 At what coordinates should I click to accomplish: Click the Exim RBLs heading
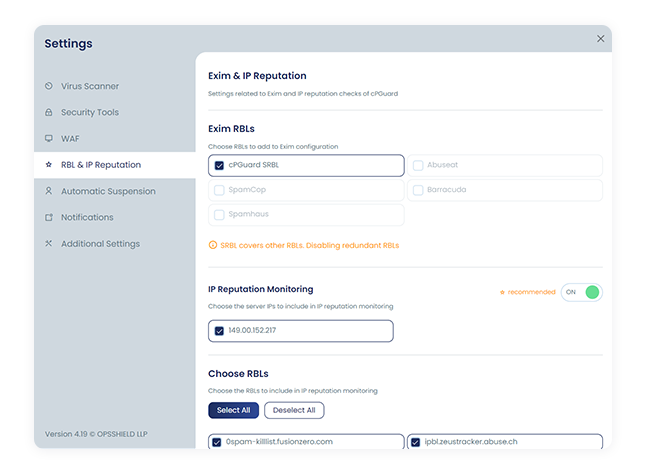[x=231, y=129]
